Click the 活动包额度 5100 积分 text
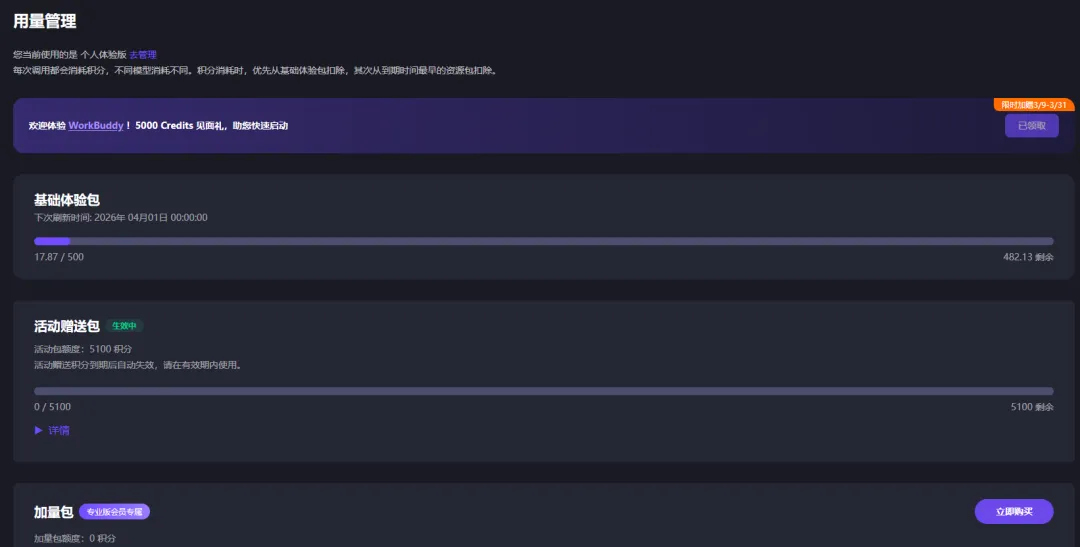The height and width of the screenshot is (547, 1080). 83,349
